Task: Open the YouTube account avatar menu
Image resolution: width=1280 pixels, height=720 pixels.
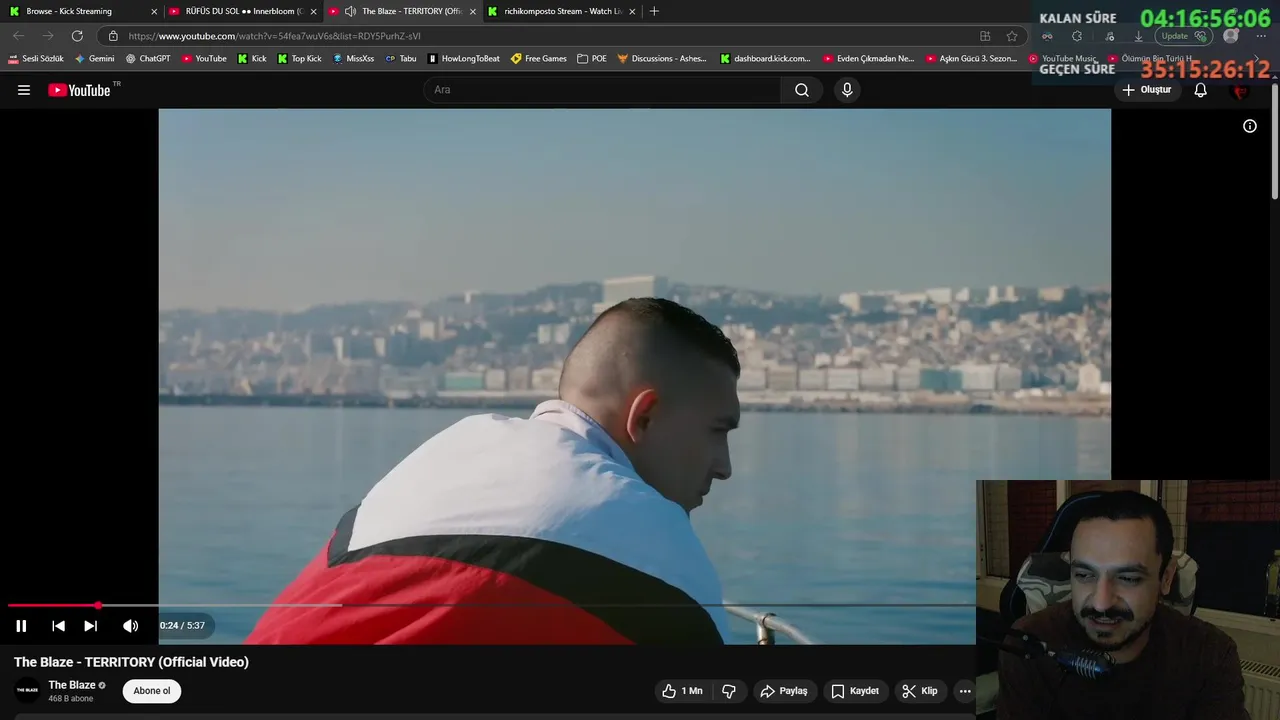Action: click(1241, 90)
